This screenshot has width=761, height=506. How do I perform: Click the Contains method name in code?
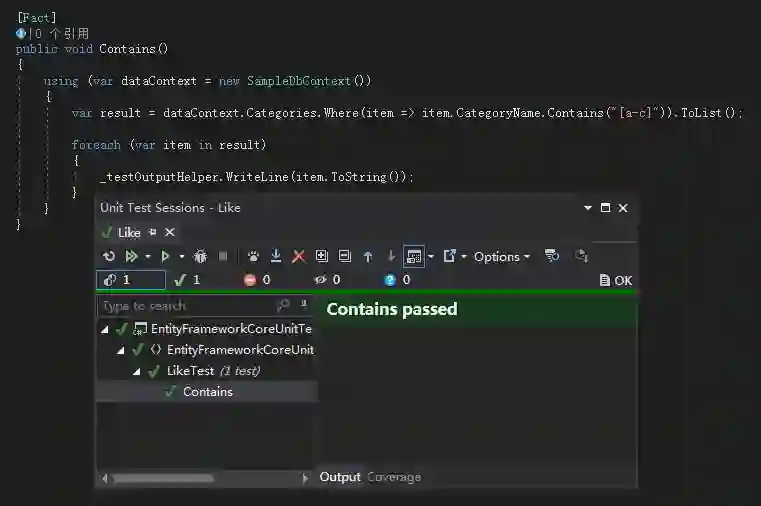(x=127, y=49)
